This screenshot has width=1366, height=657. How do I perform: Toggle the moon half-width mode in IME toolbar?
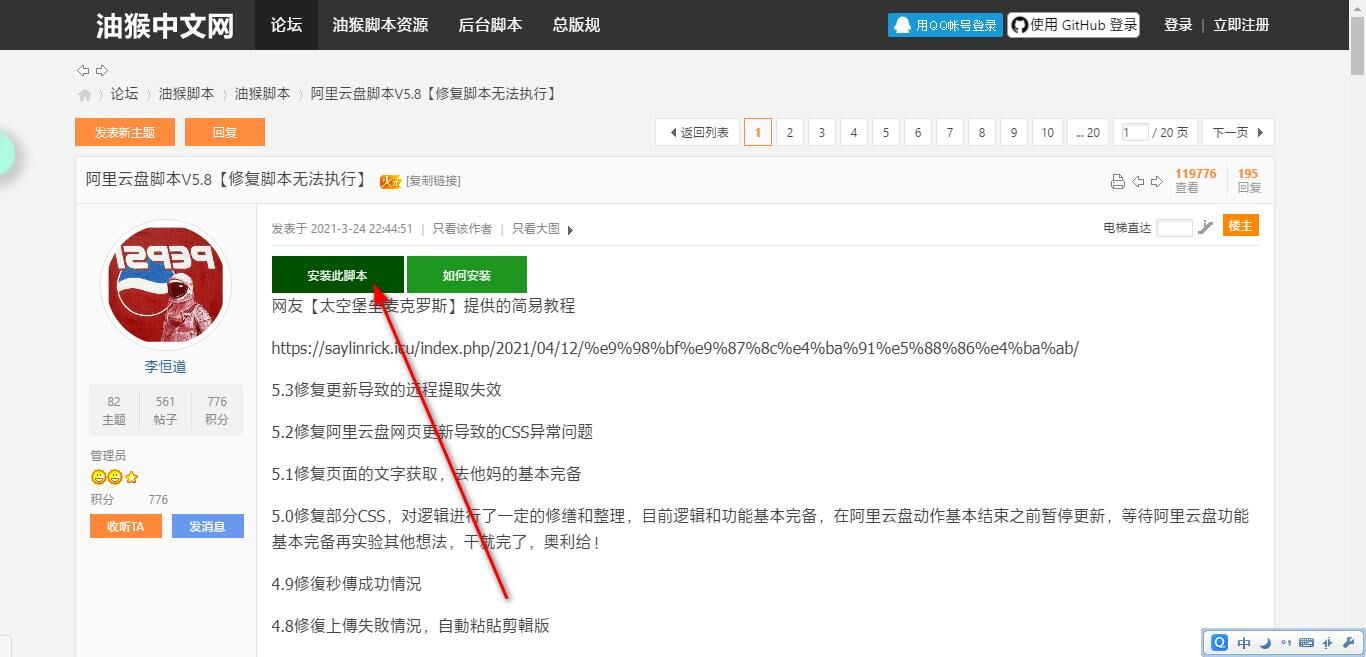(1265, 643)
